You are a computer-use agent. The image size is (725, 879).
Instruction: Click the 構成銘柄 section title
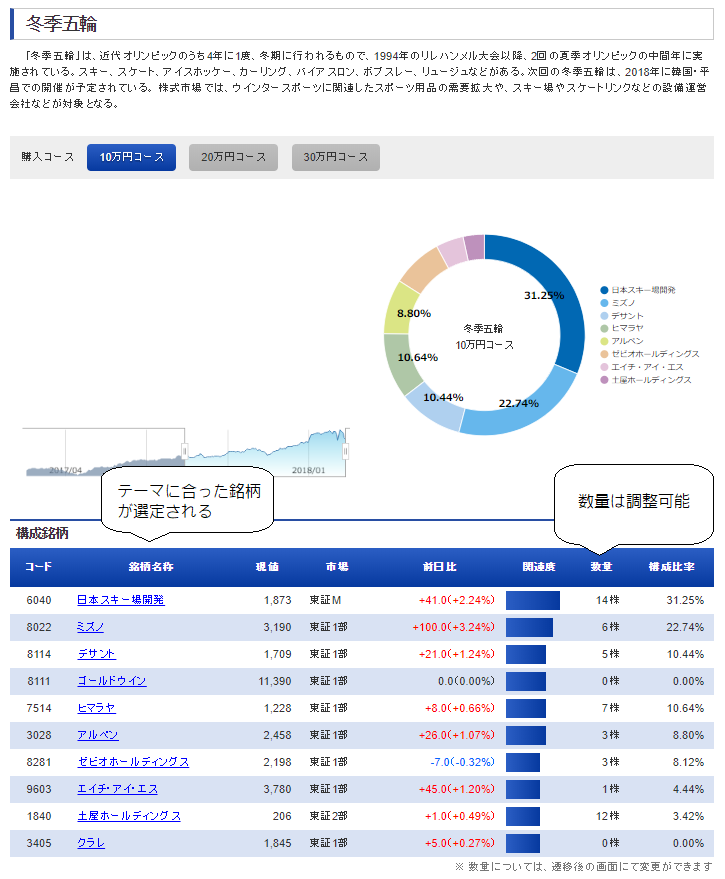click(x=42, y=533)
